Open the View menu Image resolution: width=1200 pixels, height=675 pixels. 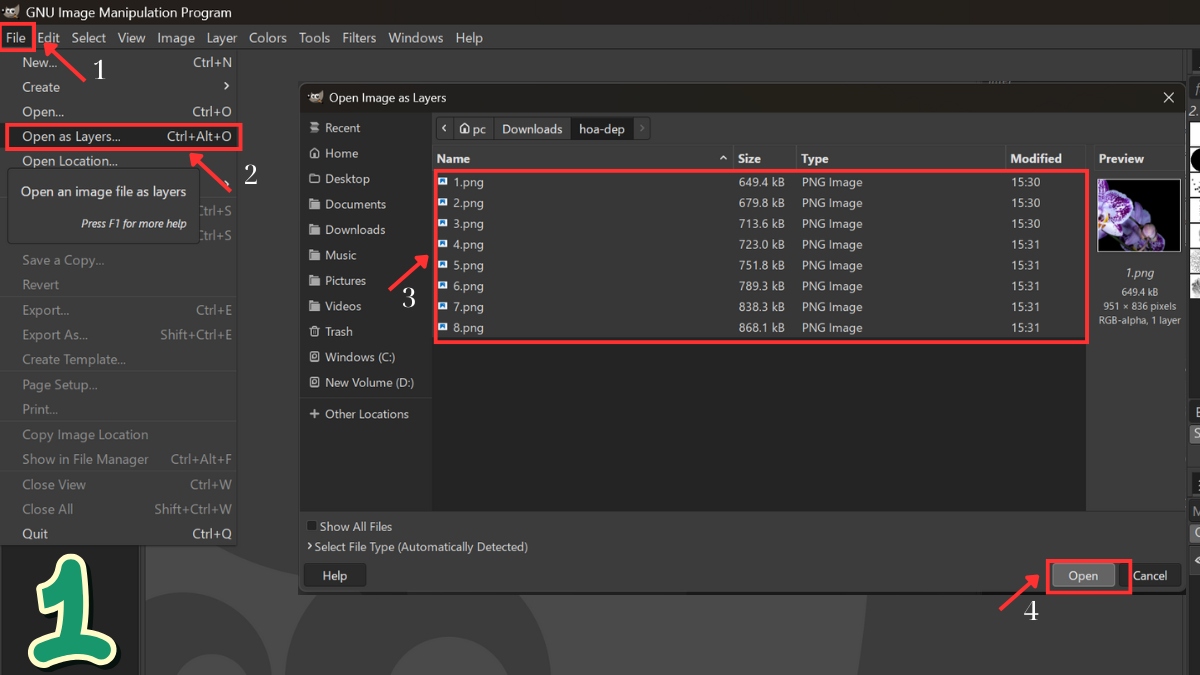tap(132, 38)
